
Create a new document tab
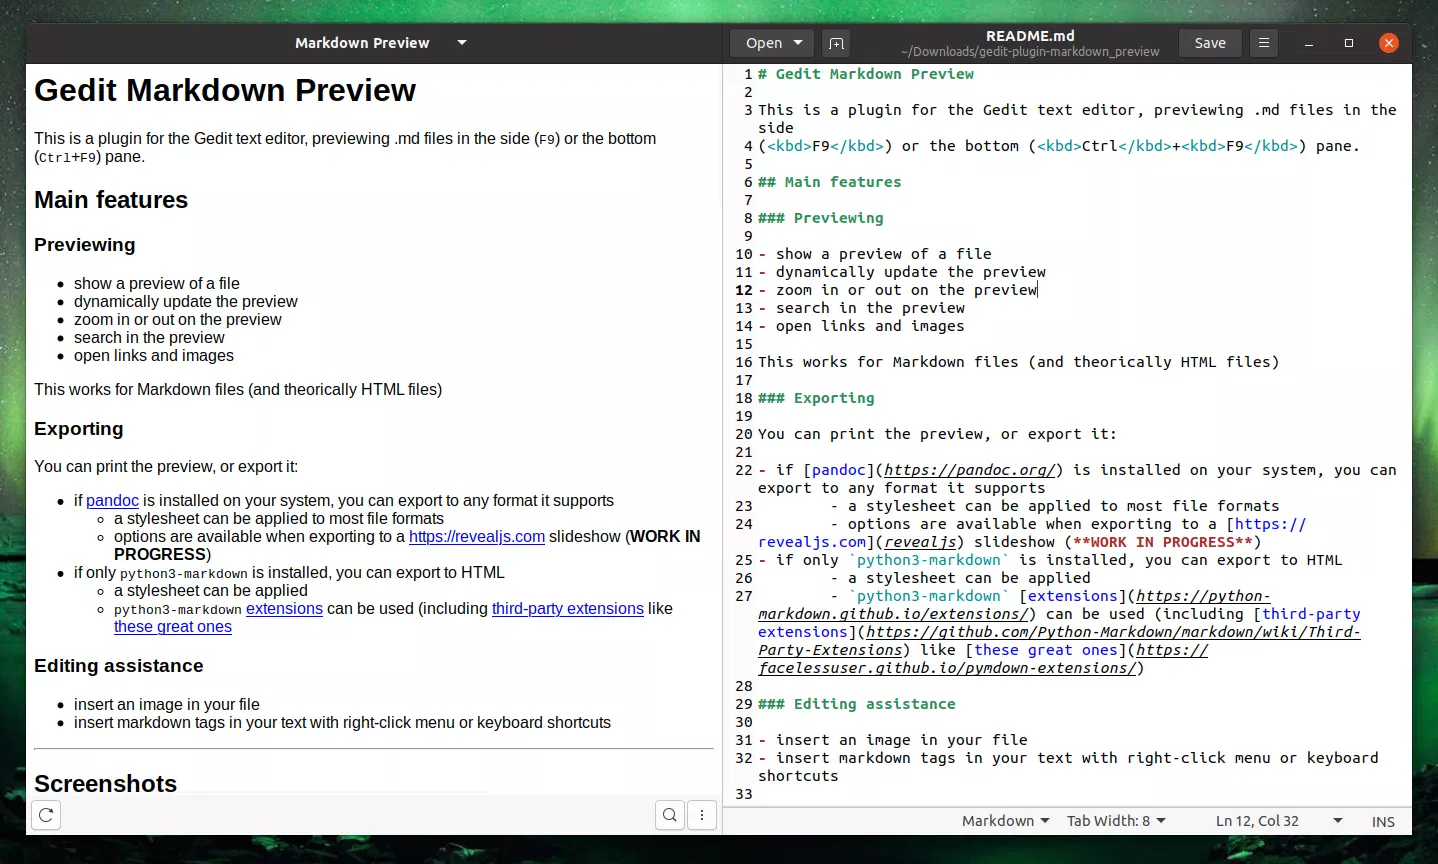(x=837, y=43)
